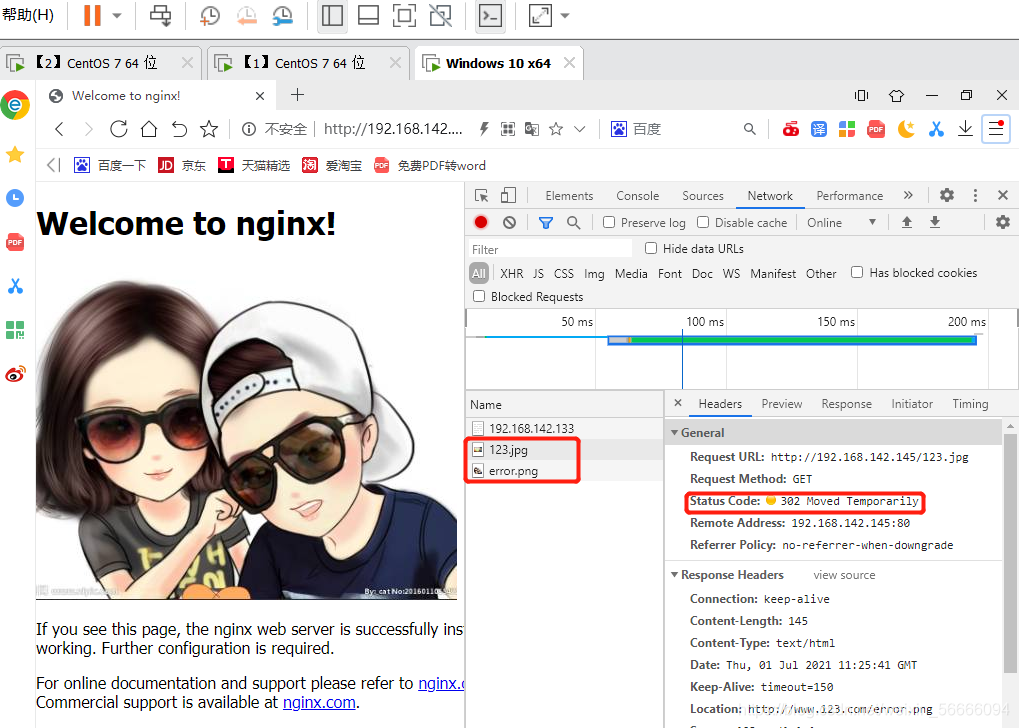Open the Timing tab of the request
The width and height of the screenshot is (1019, 728).
[970, 404]
